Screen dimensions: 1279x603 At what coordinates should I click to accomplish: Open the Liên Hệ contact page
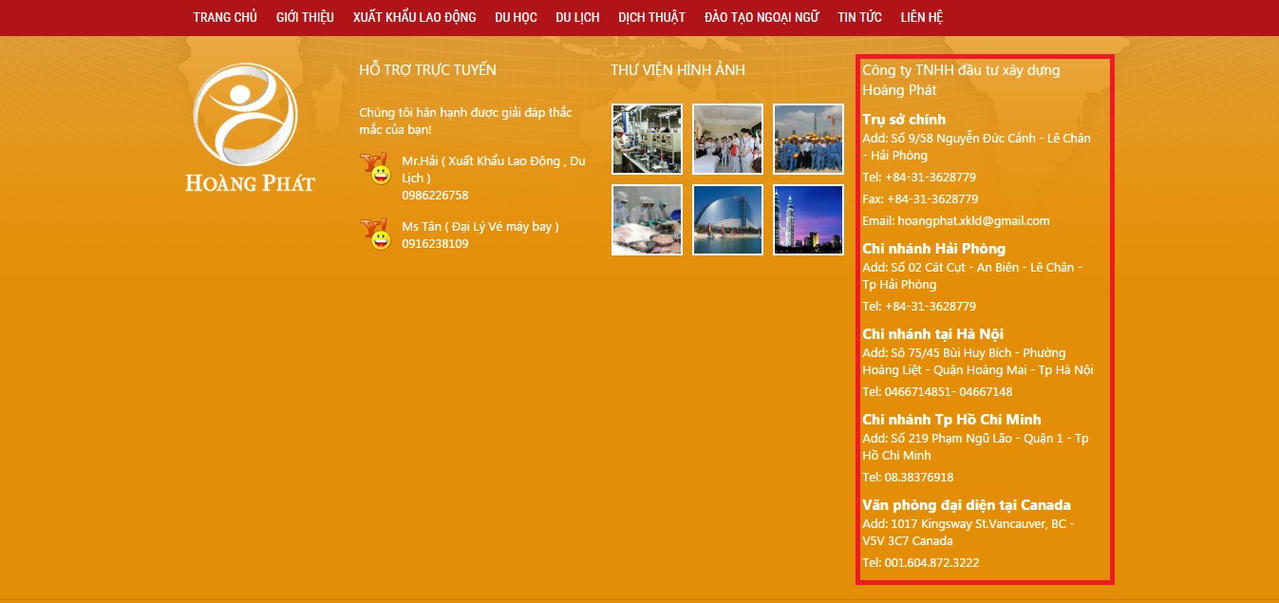pyautogui.click(x=921, y=17)
